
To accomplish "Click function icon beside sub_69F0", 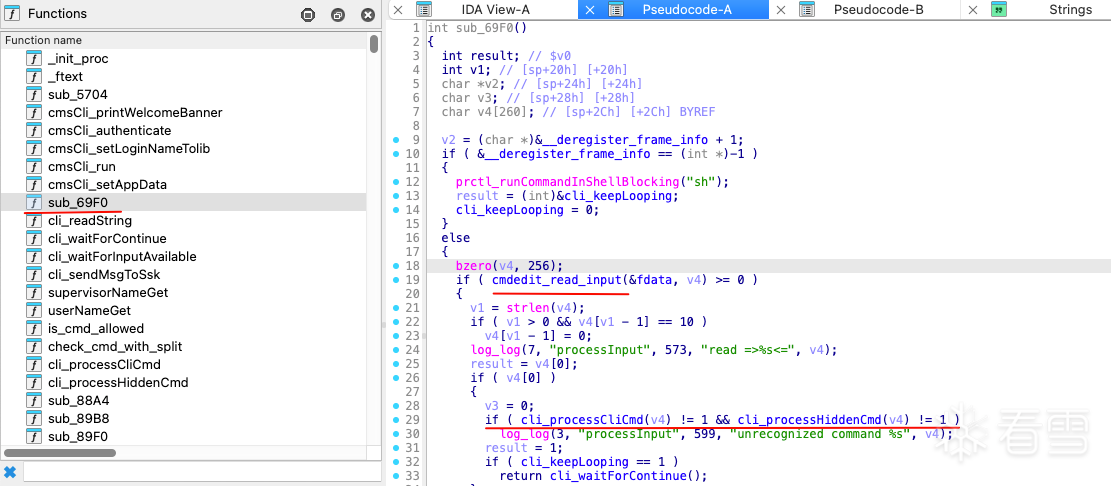I will pos(33,203).
